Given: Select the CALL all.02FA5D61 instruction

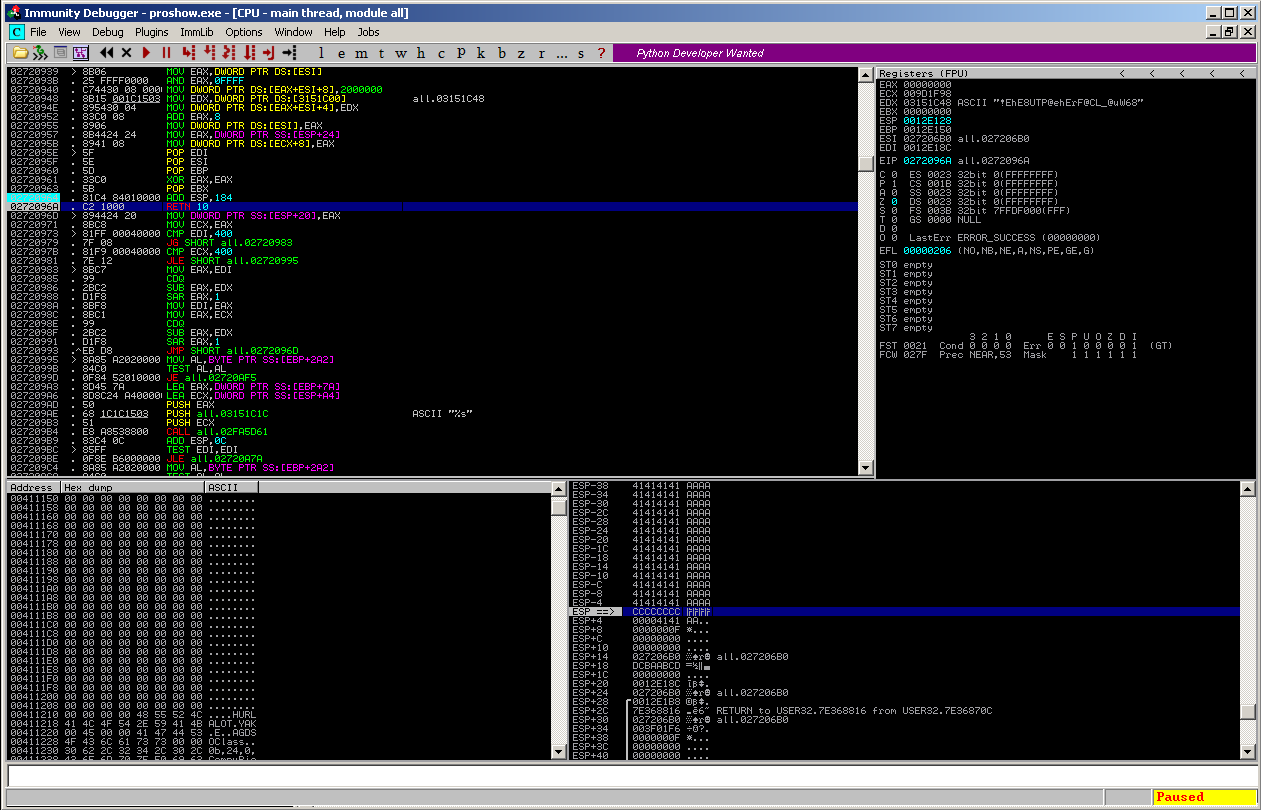Looking at the screenshot, I should (217, 431).
